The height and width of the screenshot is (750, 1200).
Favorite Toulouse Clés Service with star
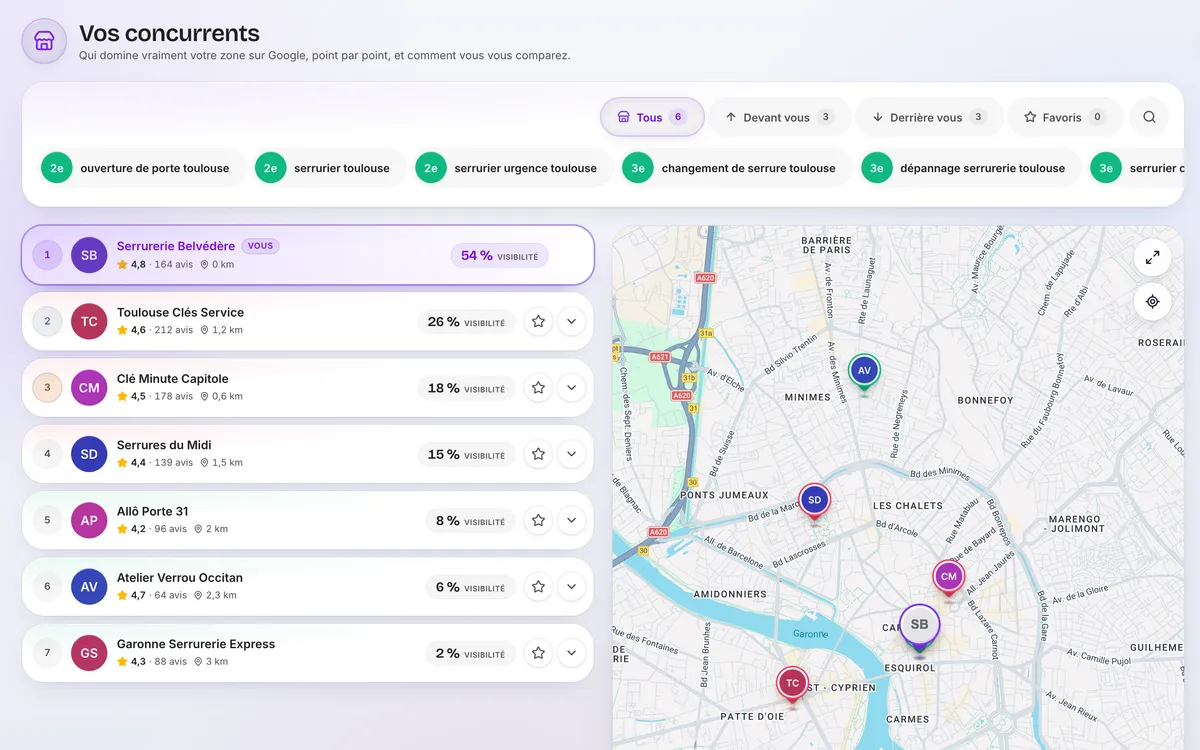pos(538,322)
